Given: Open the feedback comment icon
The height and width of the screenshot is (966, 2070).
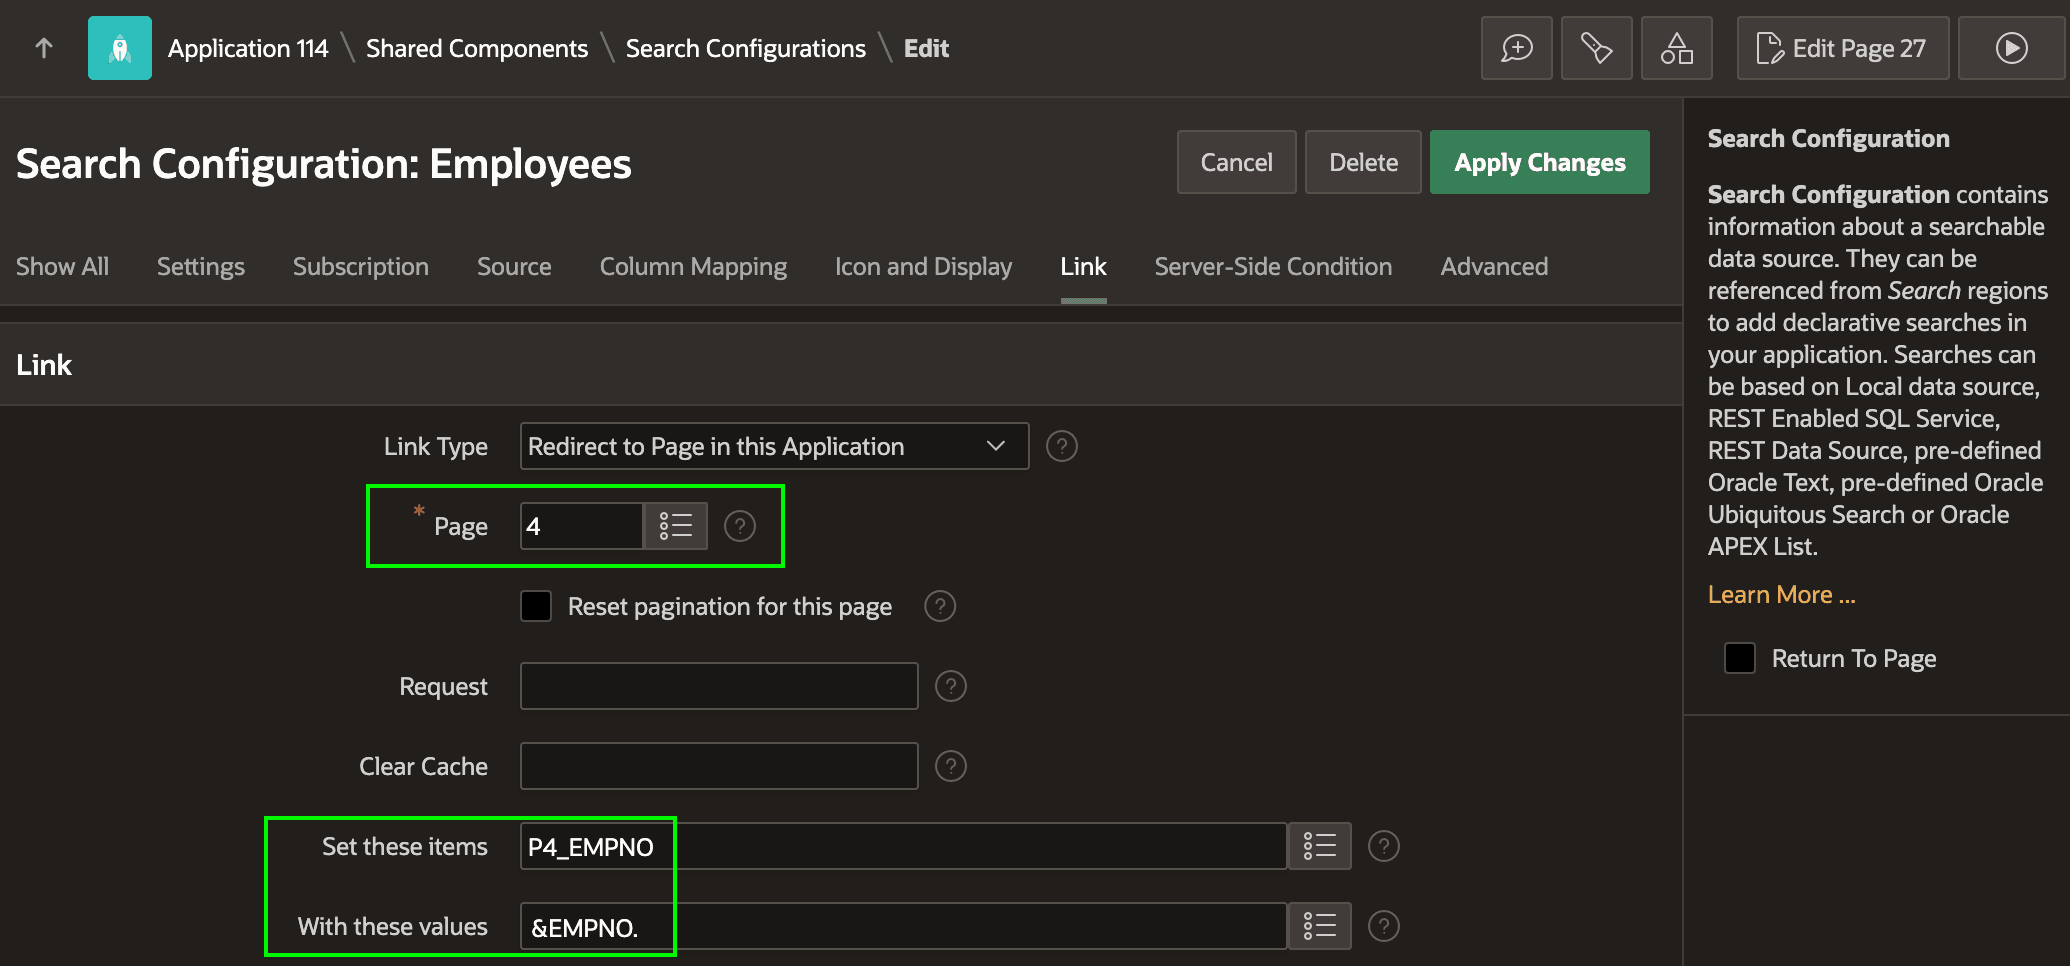Looking at the screenshot, I should (x=1517, y=48).
